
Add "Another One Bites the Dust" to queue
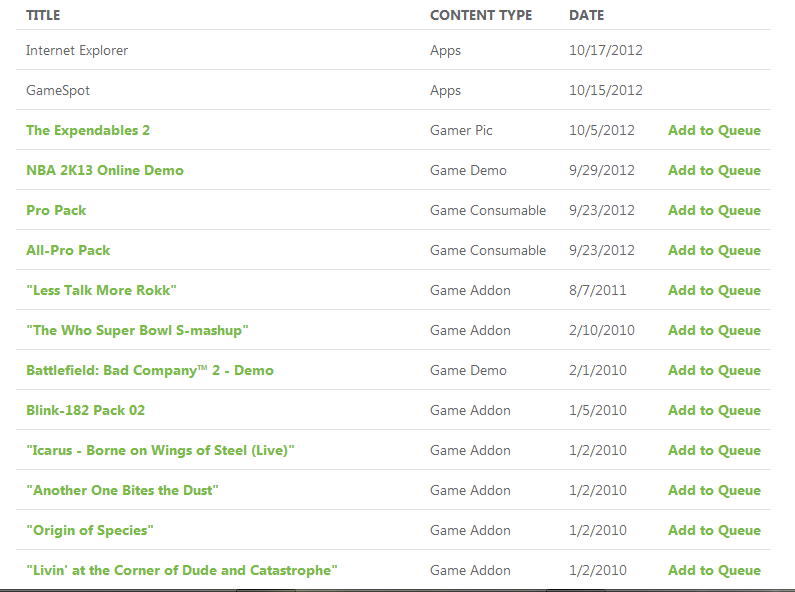click(x=714, y=491)
